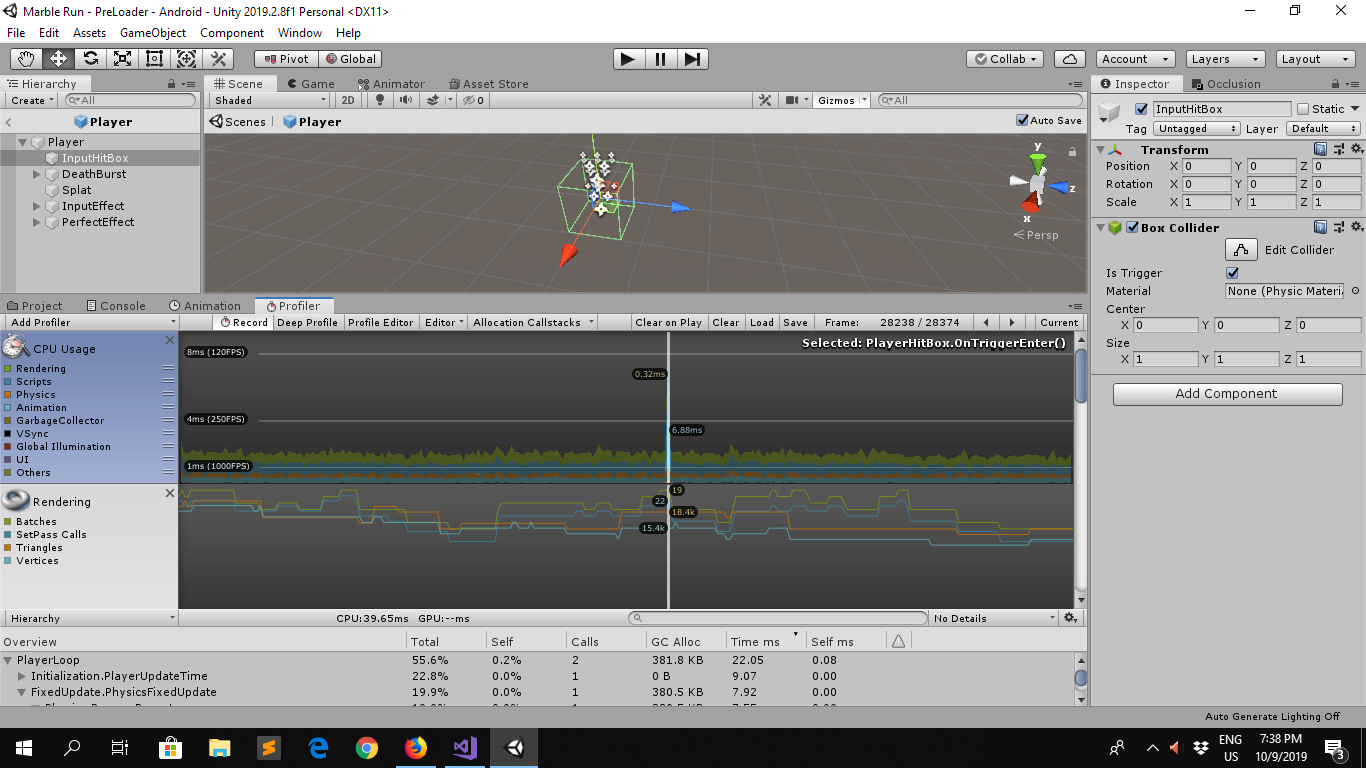Toggle 2D scene view mode
Image resolution: width=1366 pixels, height=768 pixels.
point(348,100)
